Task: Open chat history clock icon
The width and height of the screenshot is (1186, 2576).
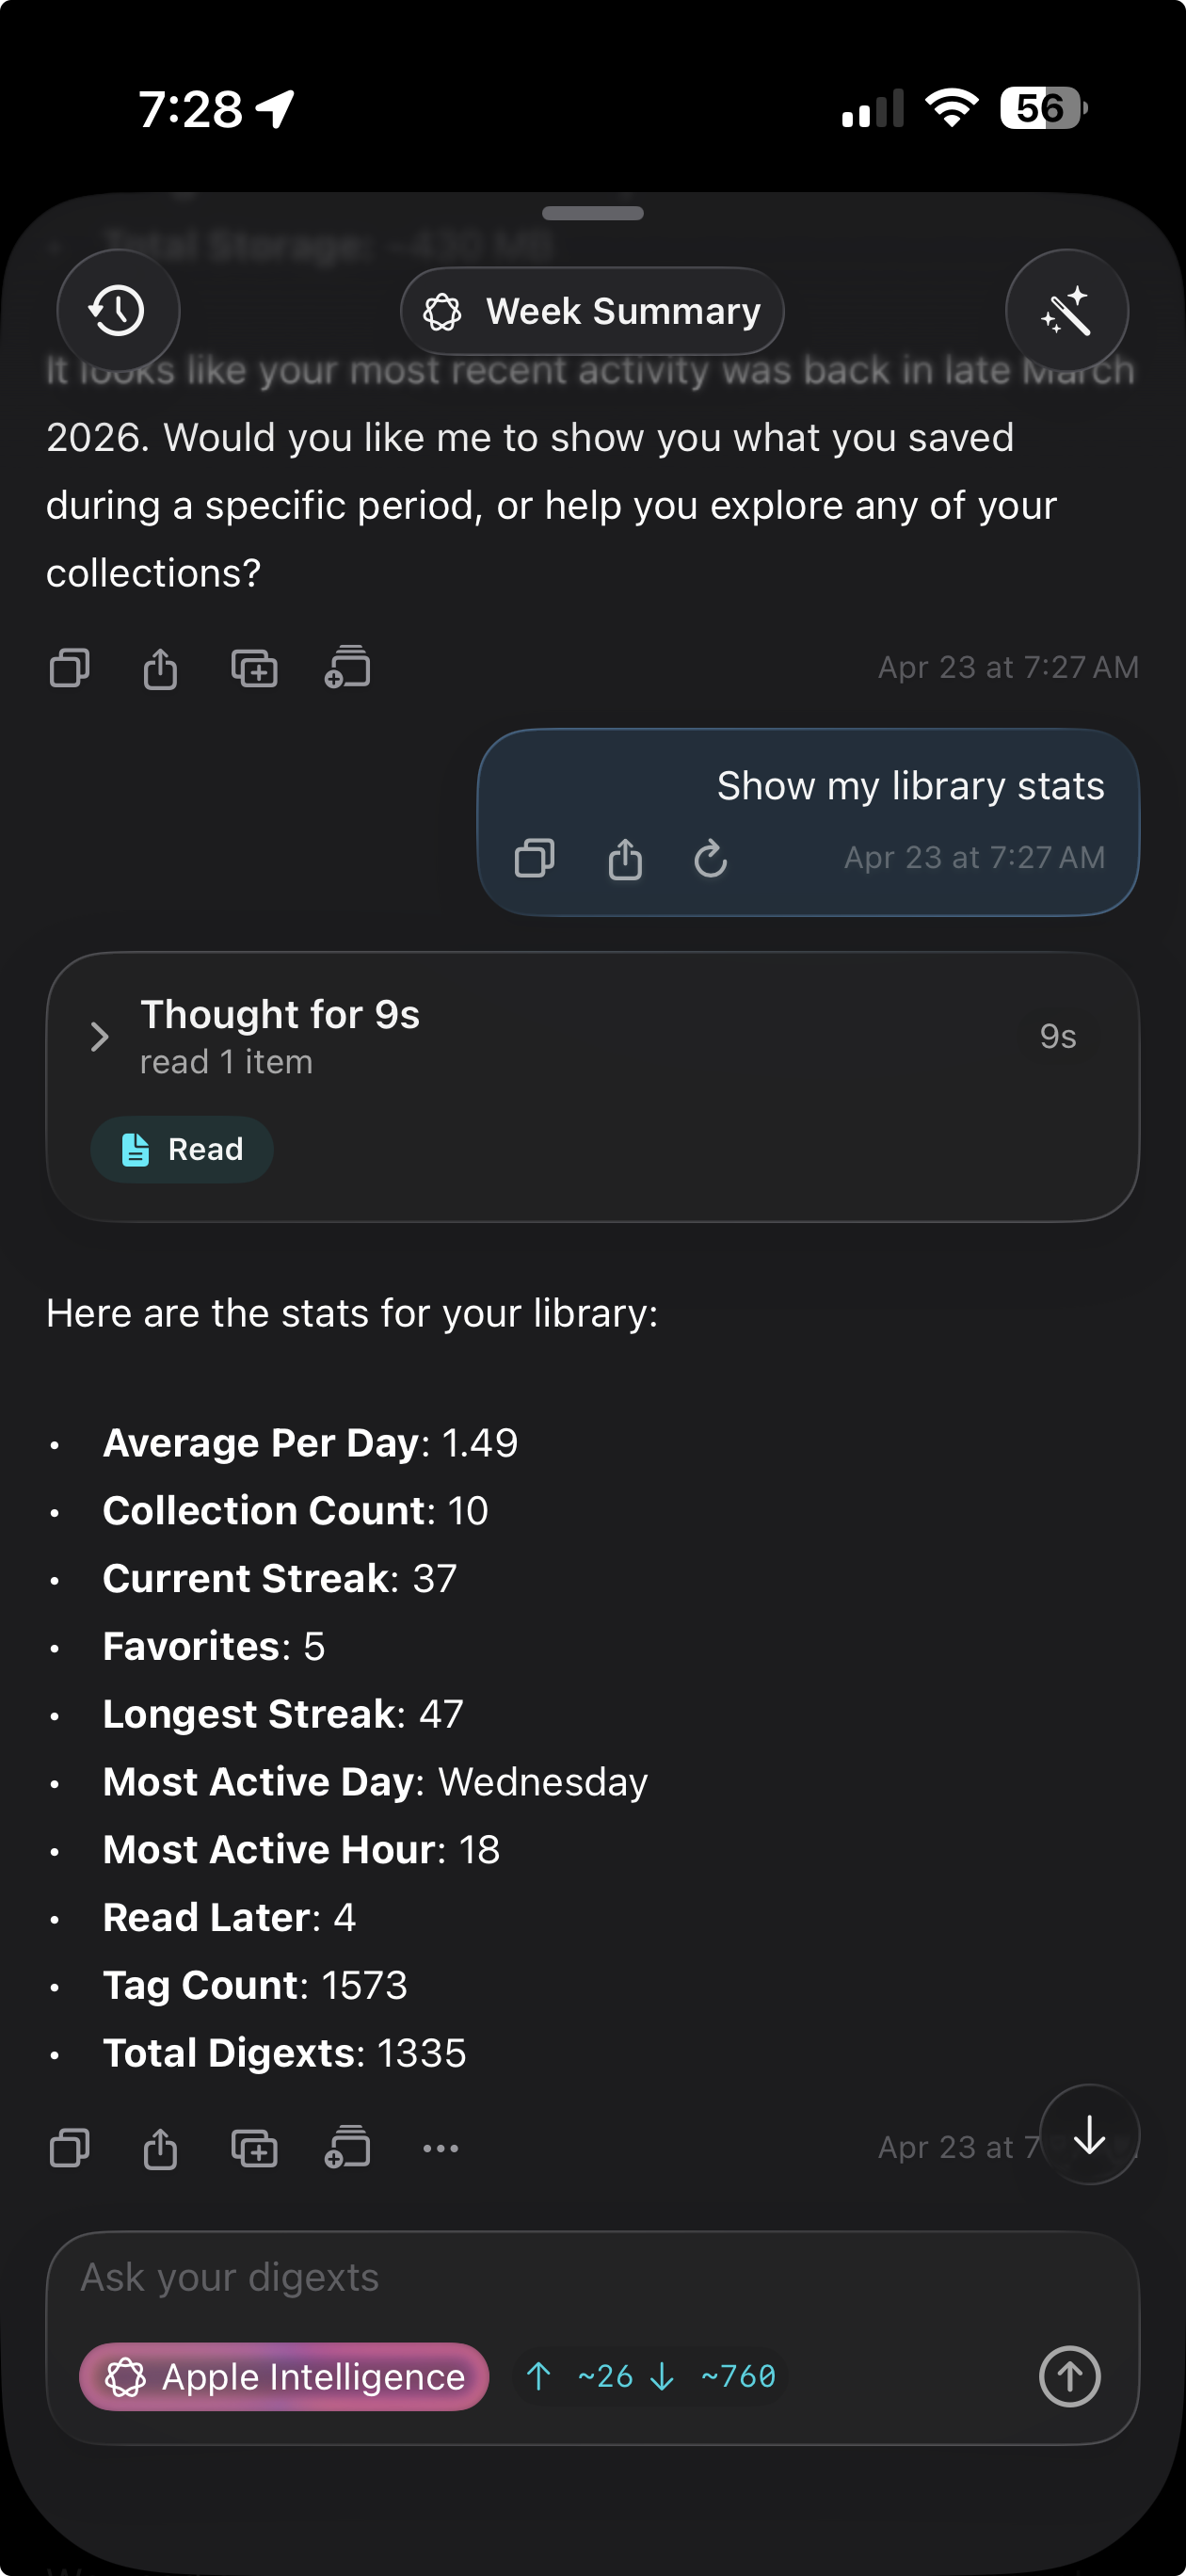Action: pos(118,311)
